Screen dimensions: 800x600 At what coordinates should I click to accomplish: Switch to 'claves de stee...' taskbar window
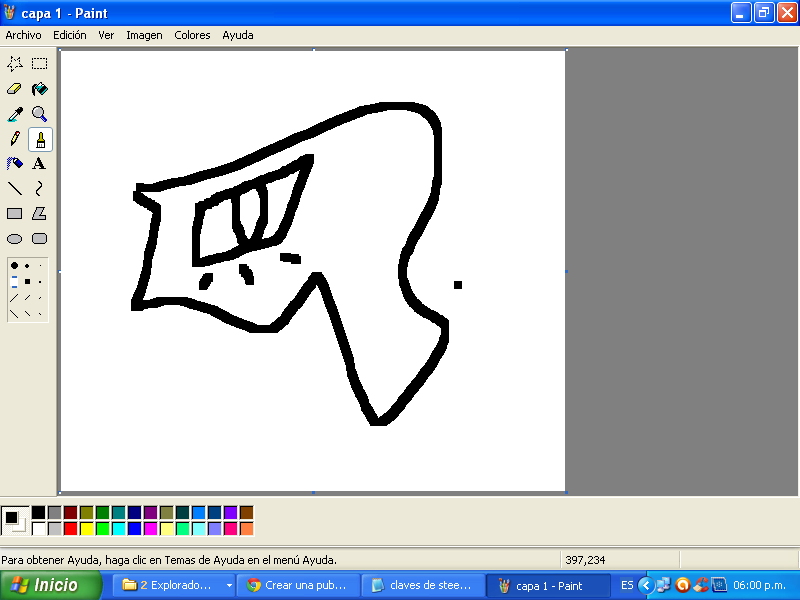423,585
